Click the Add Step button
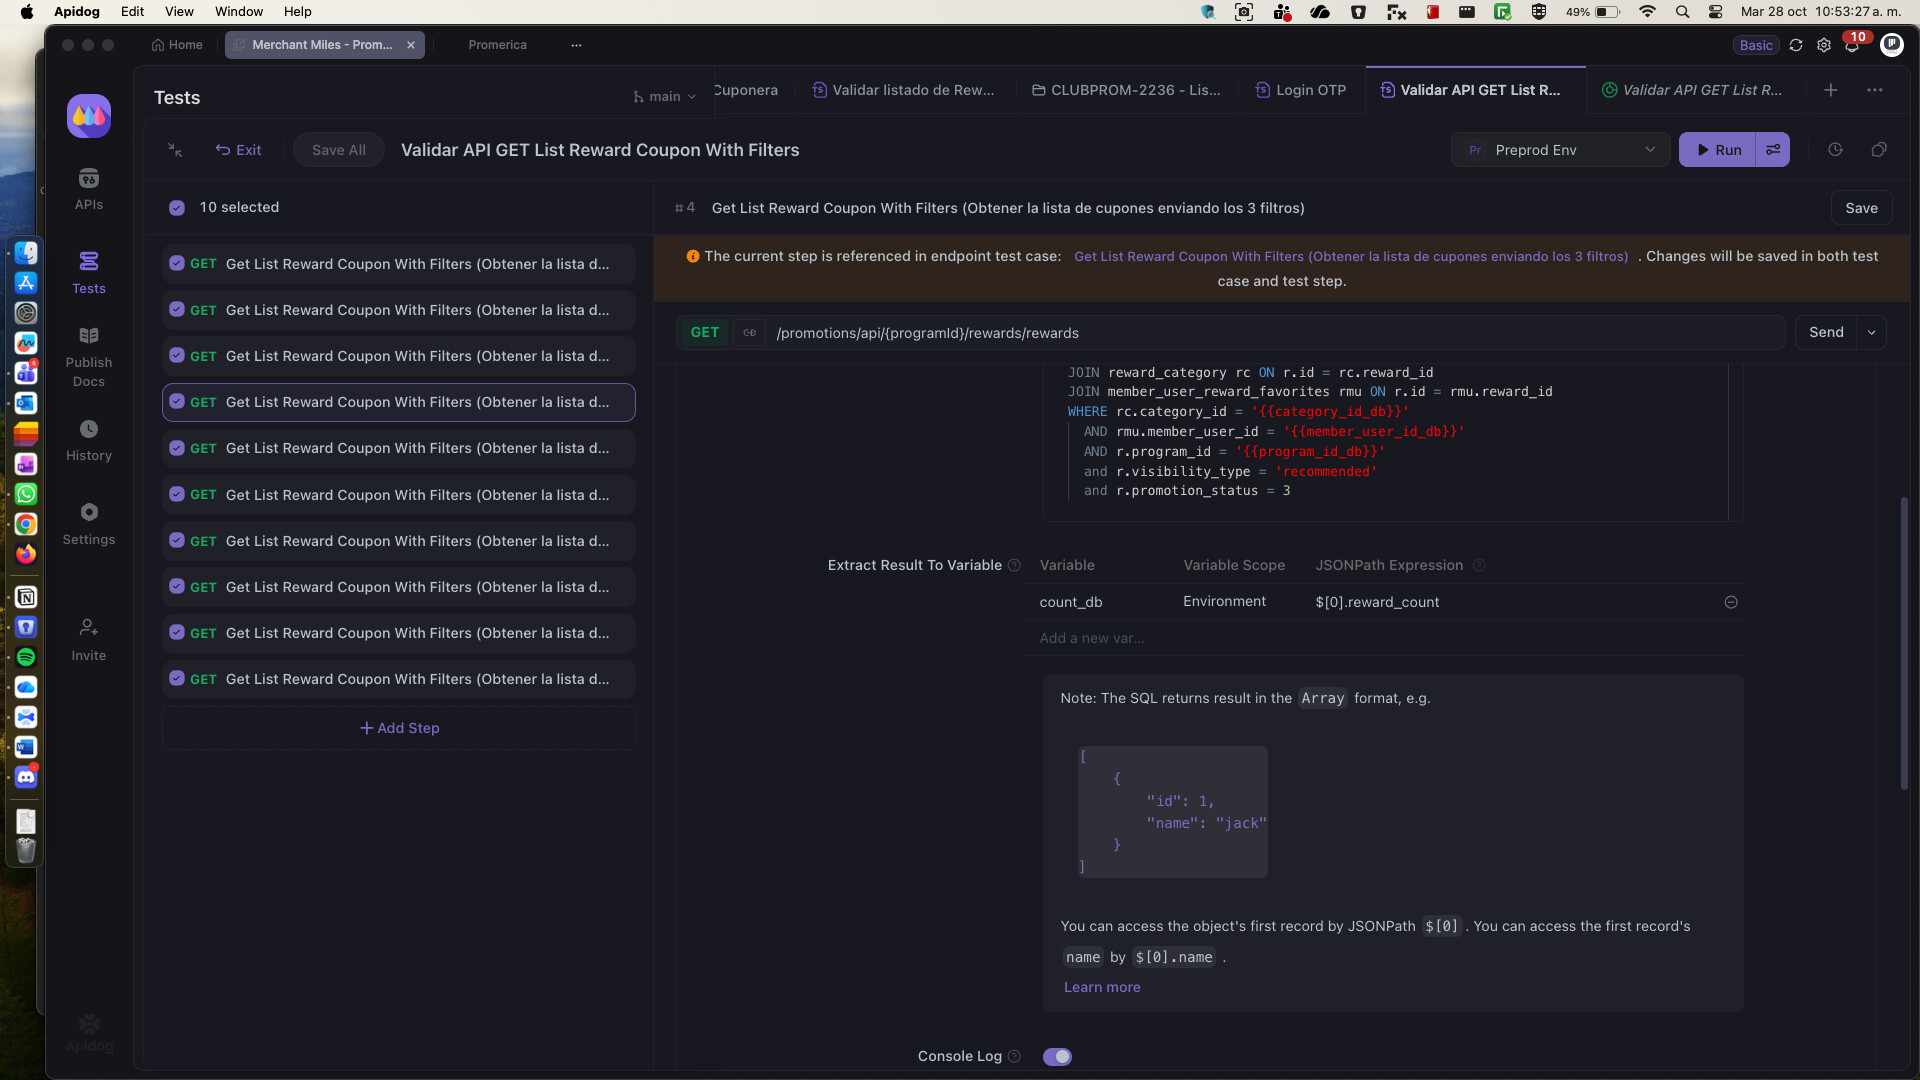Viewport: 1920px width, 1080px height. coord(399,728)
